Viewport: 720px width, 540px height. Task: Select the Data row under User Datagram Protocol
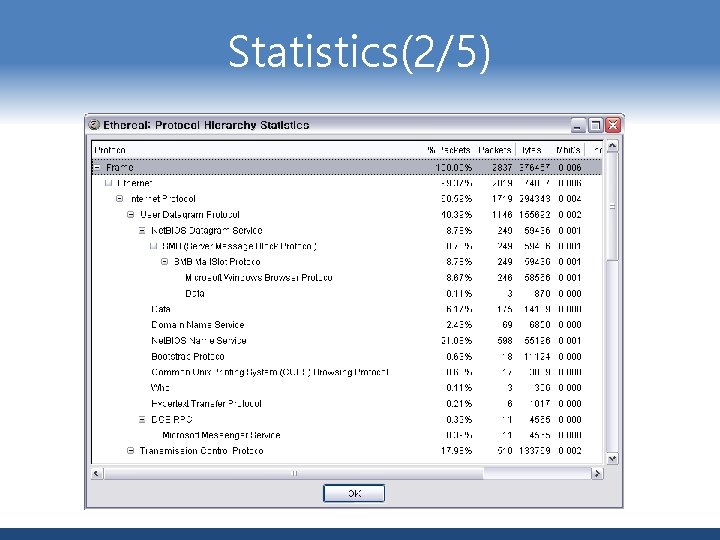coord(347,309)
